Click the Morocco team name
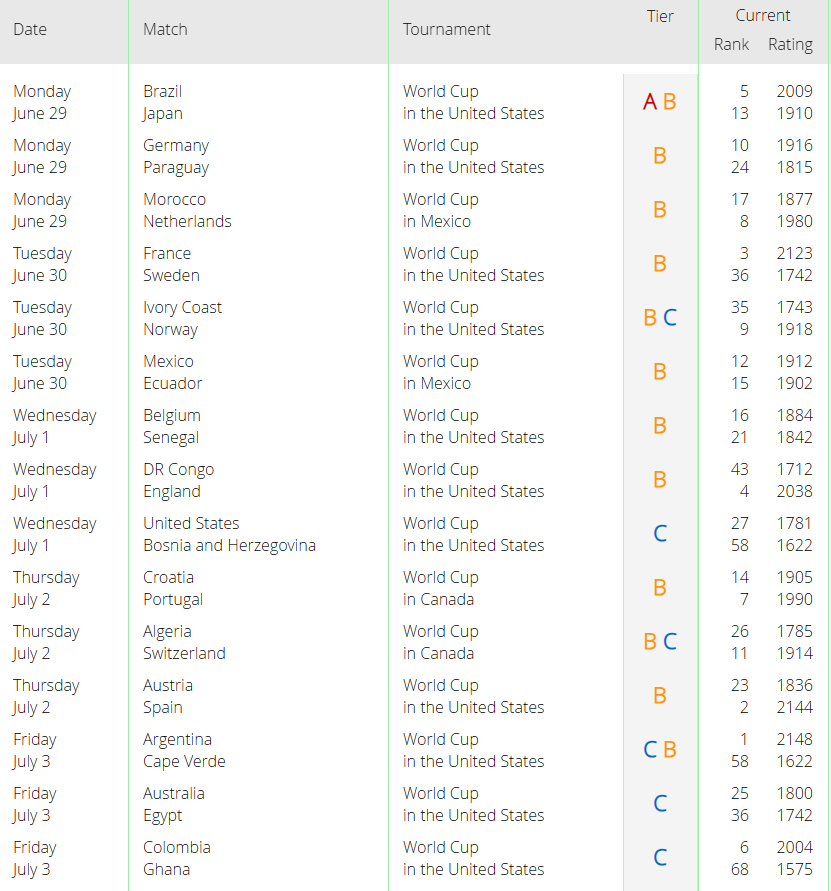 point(174,199)
